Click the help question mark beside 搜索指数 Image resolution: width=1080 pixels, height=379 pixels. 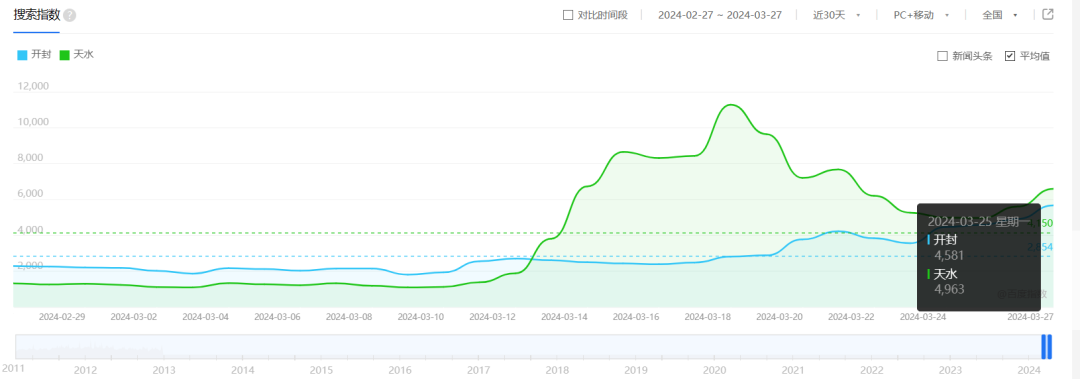(70, 15)
